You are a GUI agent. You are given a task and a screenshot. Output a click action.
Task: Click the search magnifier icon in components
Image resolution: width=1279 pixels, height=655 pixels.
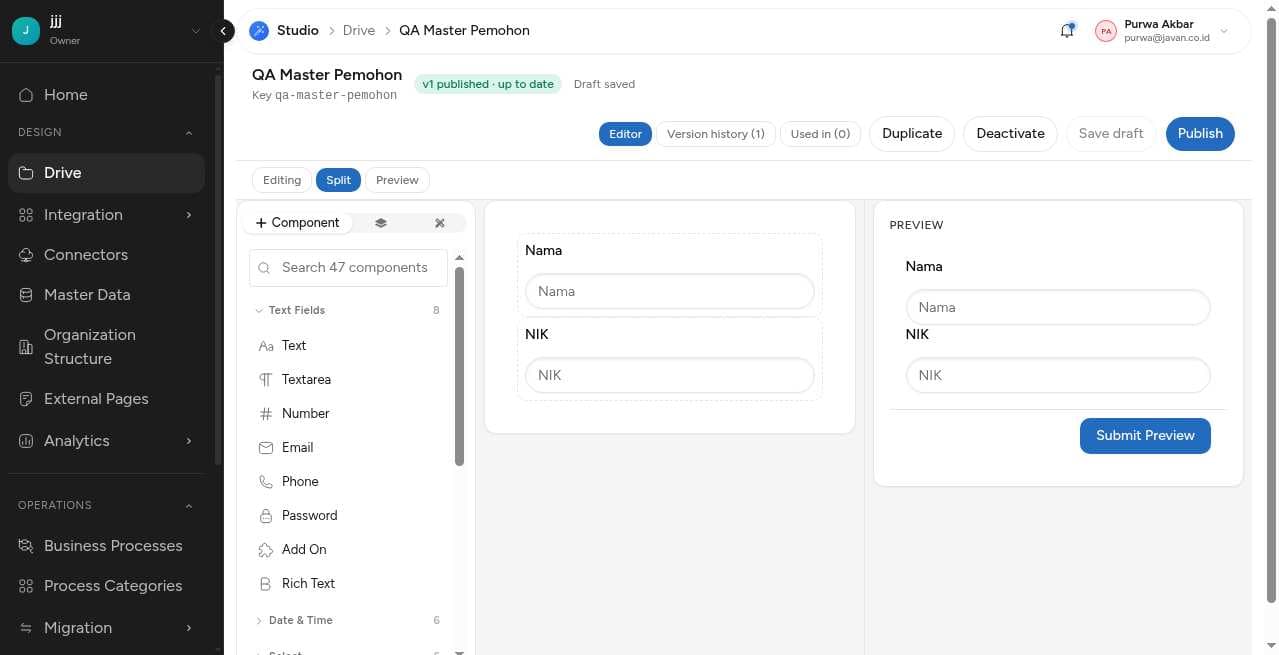[265, 268]
